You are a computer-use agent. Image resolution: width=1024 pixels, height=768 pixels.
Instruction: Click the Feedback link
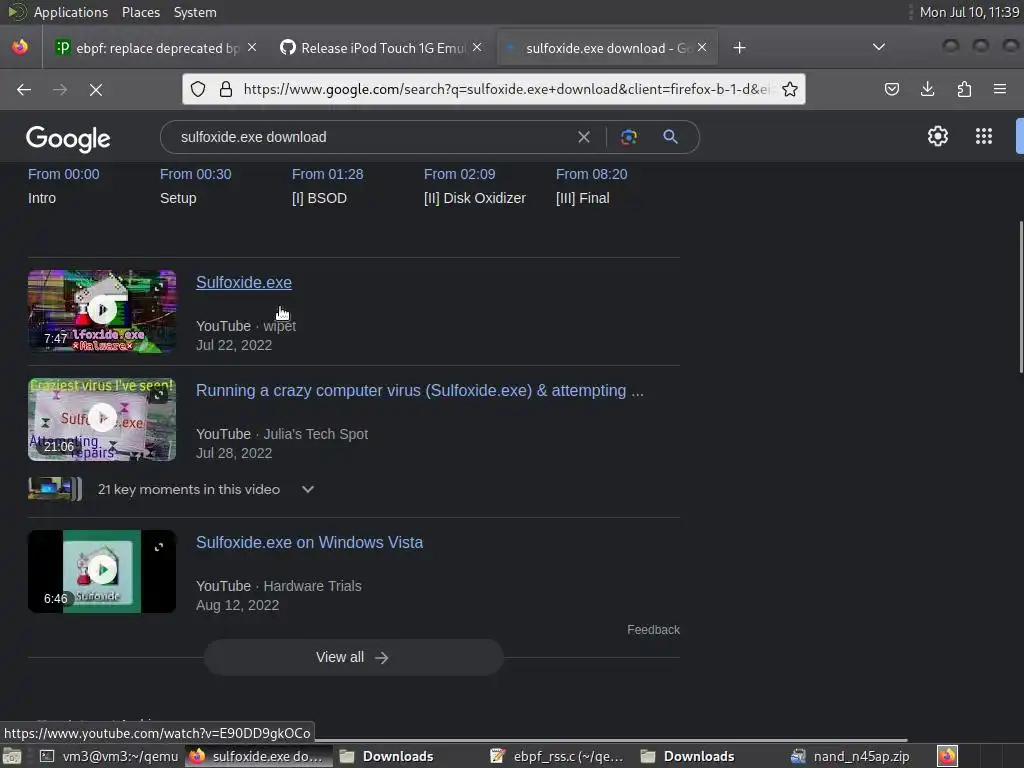pyautogui.click(x=653, y=630)
